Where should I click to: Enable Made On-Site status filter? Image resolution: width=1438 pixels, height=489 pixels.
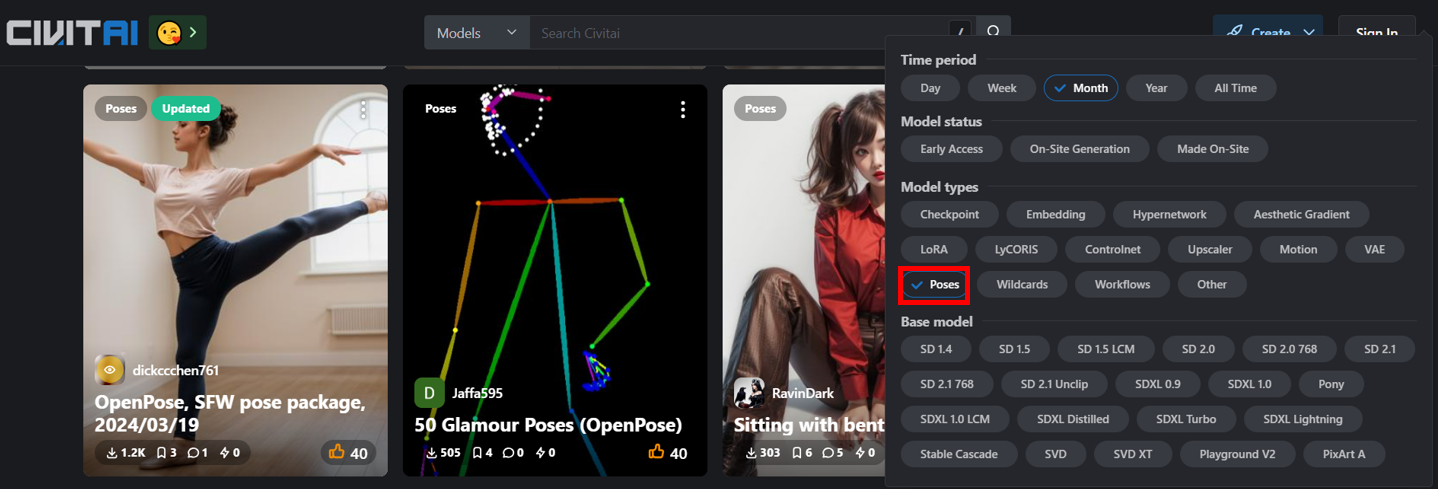click(x=1212, y=149)
